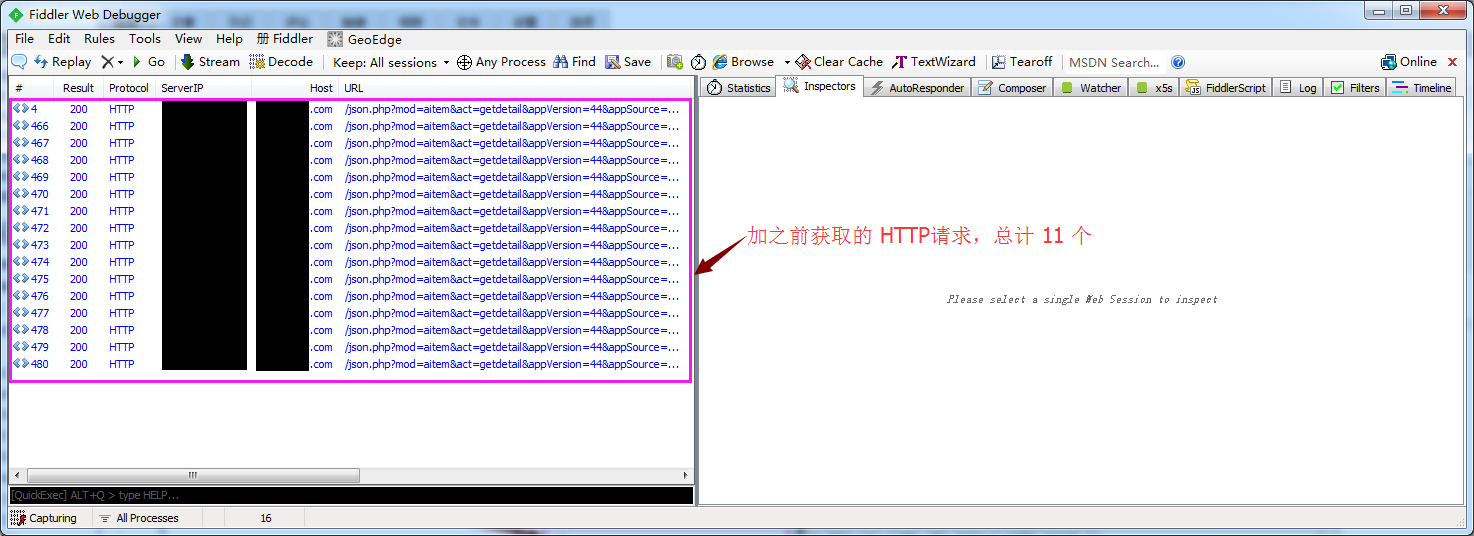Click Clear Cache in the toolbar
Screen dimensions: 1474x536
pos(839,62)
